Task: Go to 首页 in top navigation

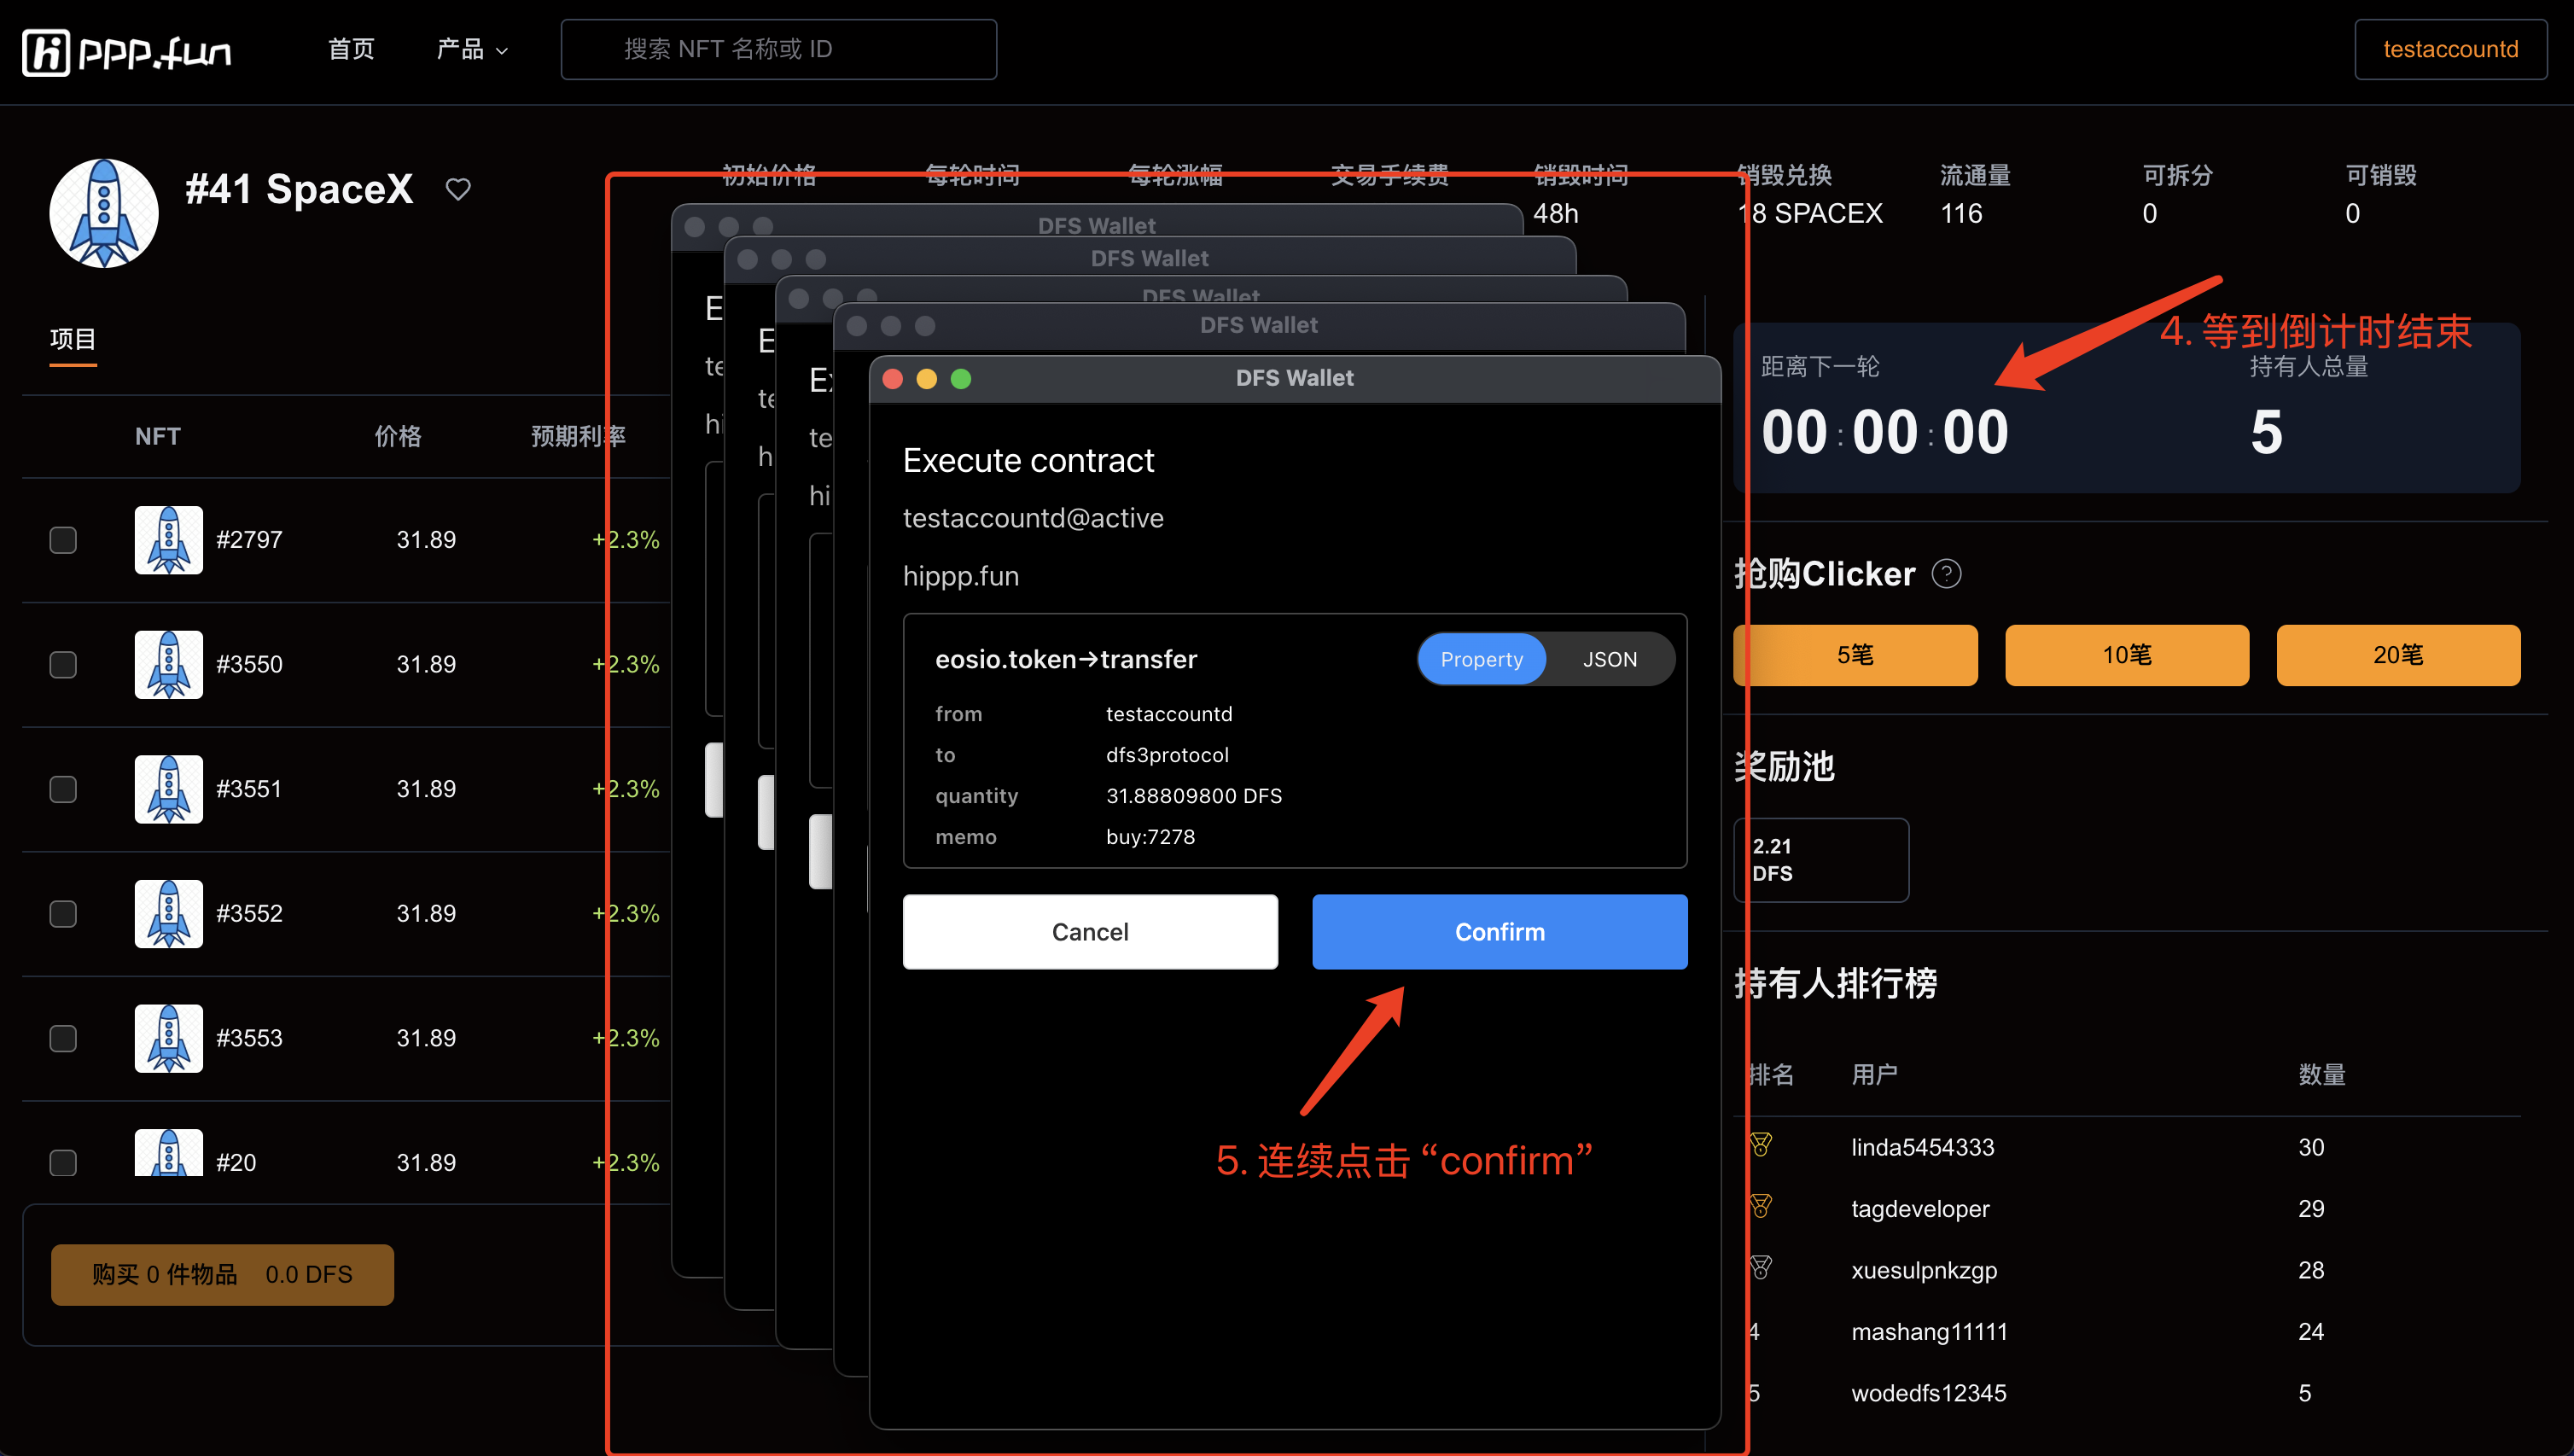Action: coord(351,49)
